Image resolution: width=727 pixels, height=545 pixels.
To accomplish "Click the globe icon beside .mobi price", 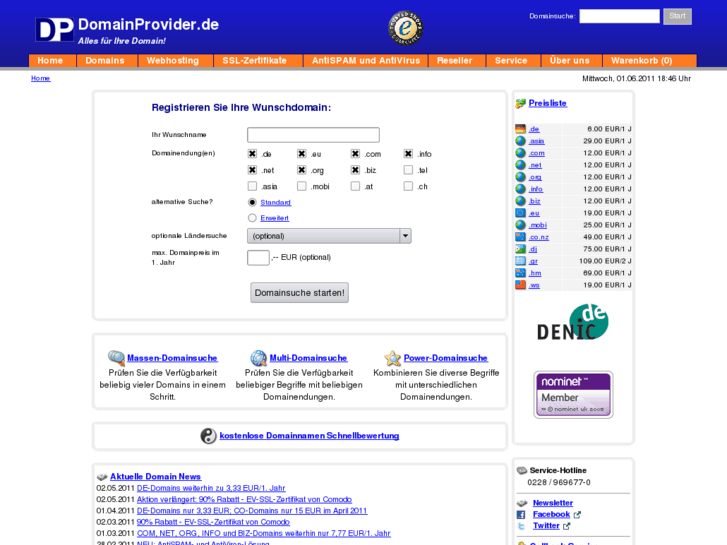I will [521, 225].
